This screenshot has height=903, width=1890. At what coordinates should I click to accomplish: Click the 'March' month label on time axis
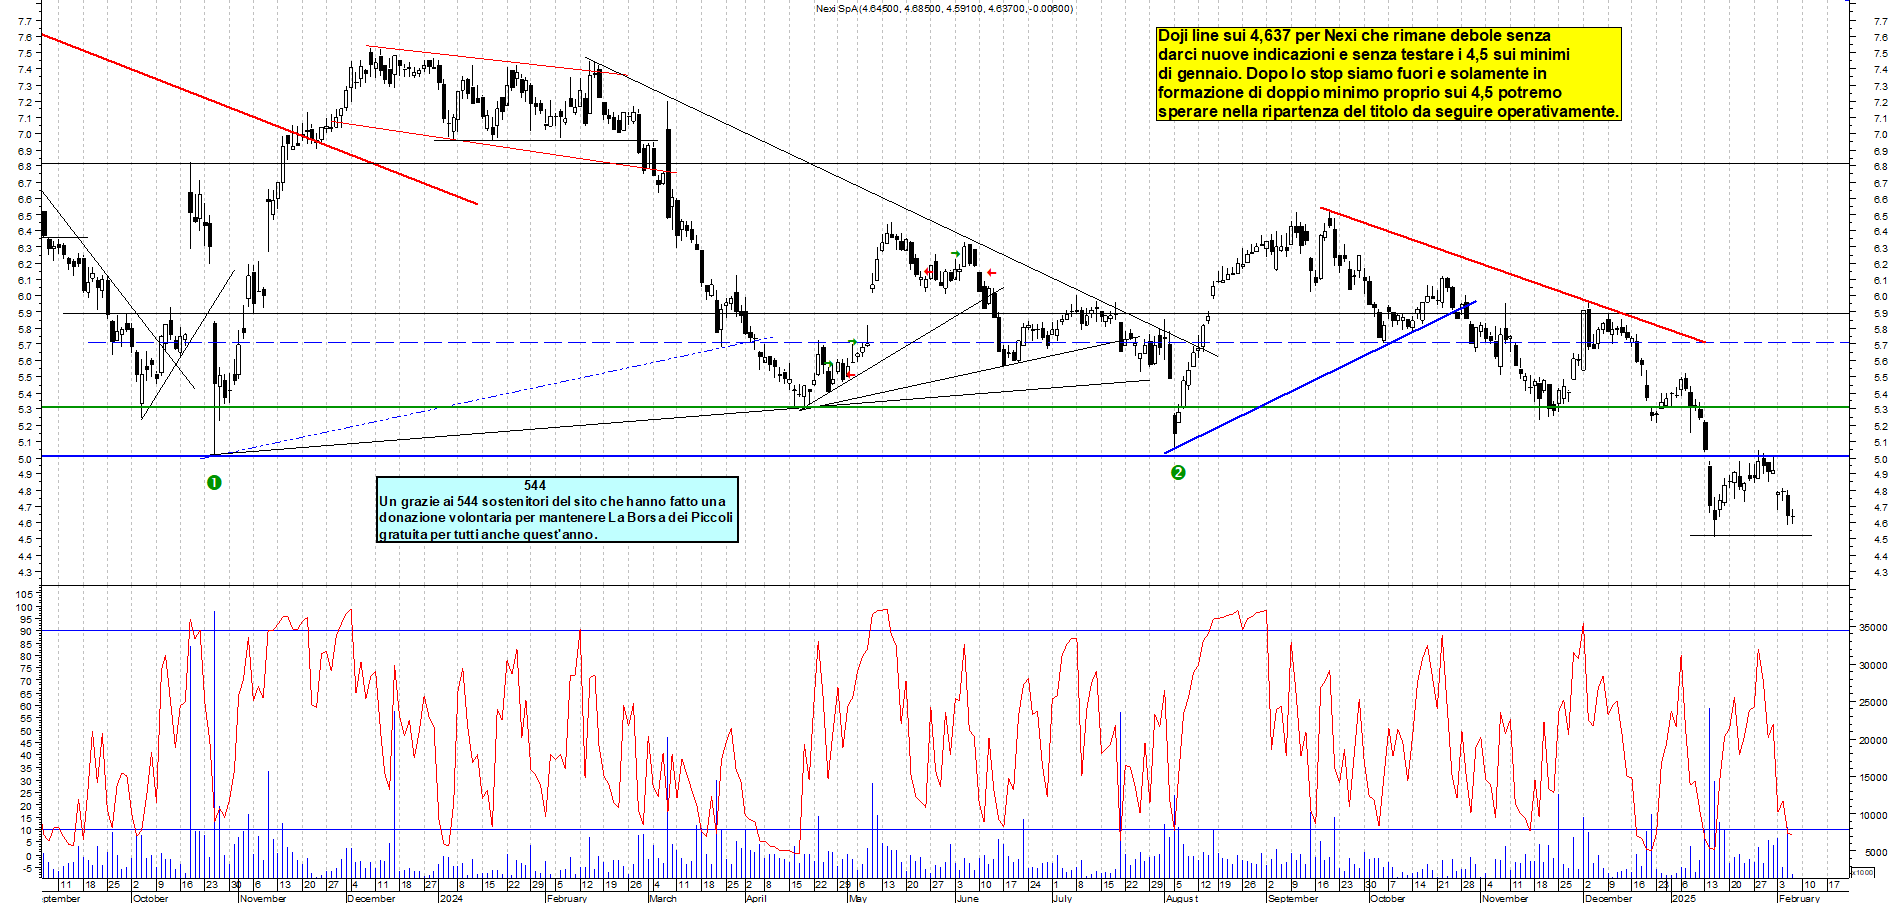(662, 898)
